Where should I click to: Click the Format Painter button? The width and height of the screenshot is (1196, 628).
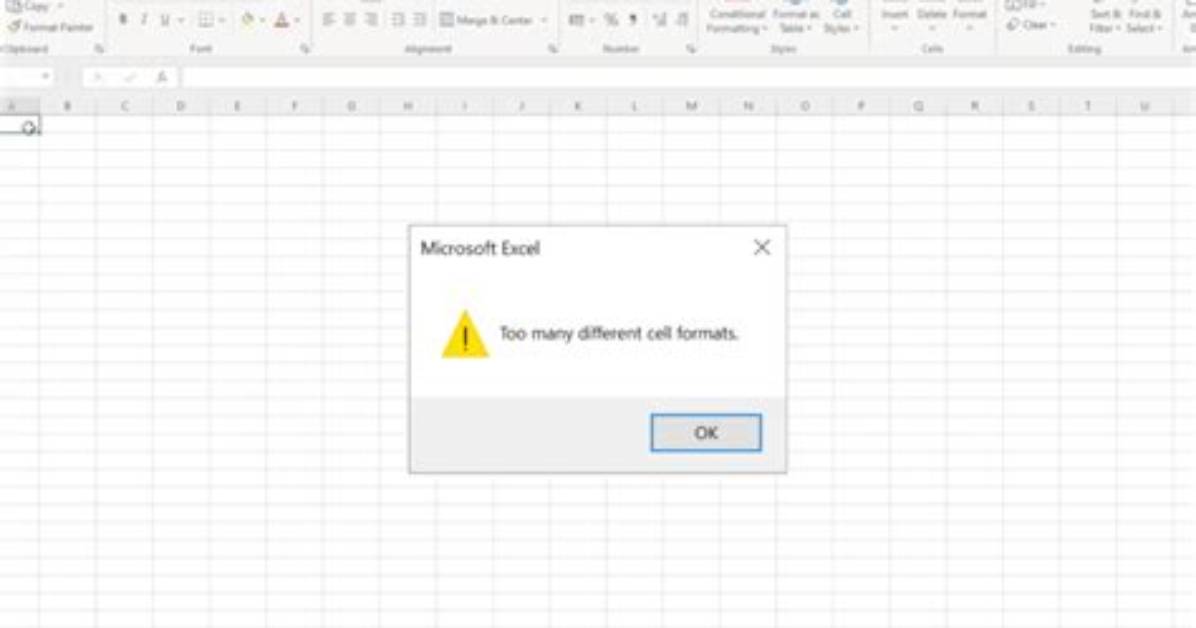coord(50,27)
